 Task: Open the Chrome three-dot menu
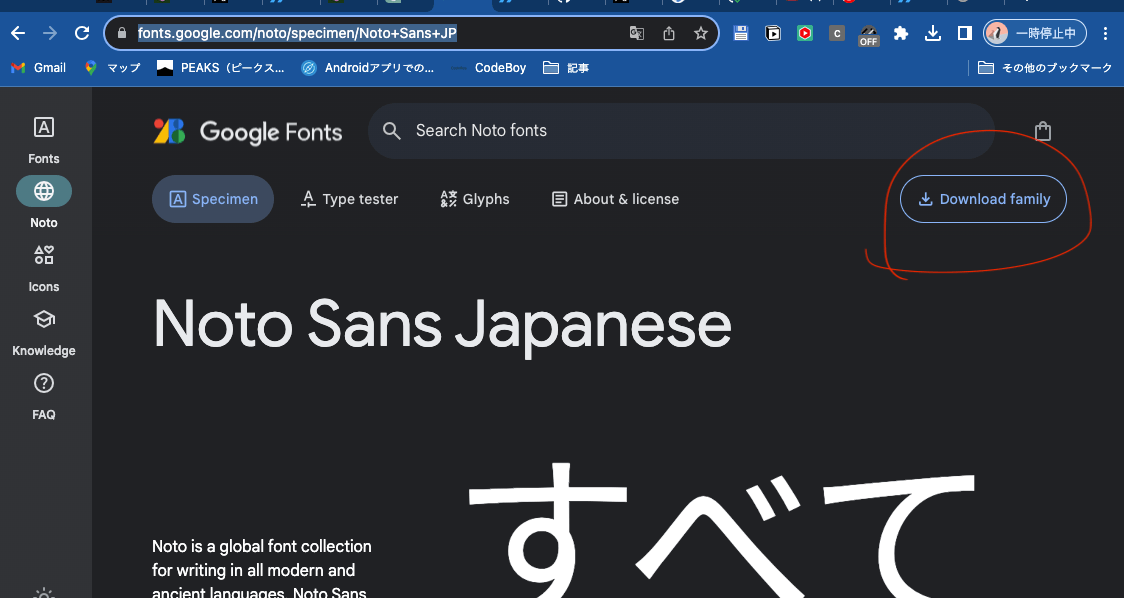click(x=1105, y=33)
